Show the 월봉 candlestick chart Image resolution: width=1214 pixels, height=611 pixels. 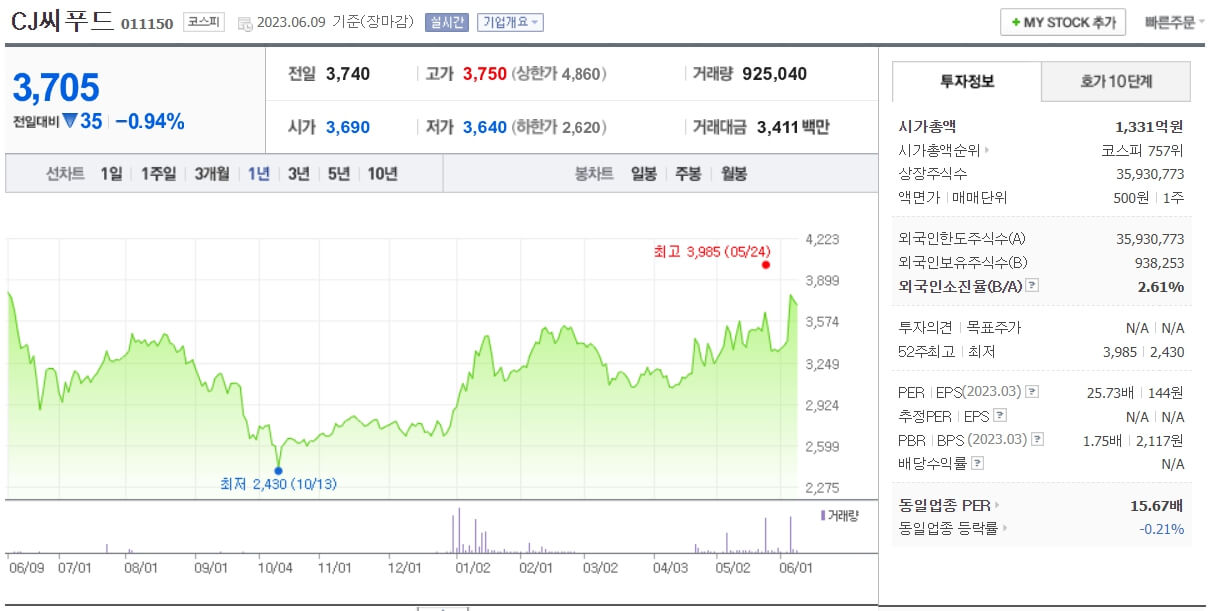(x=734, y=174)
